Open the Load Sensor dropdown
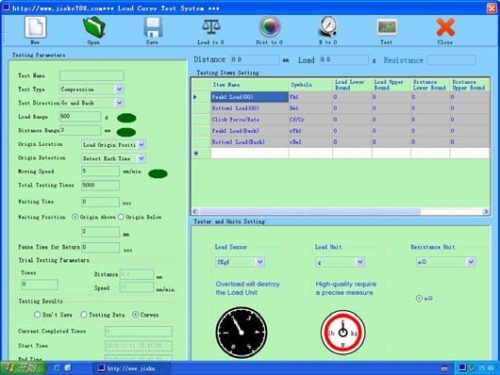 260,262
